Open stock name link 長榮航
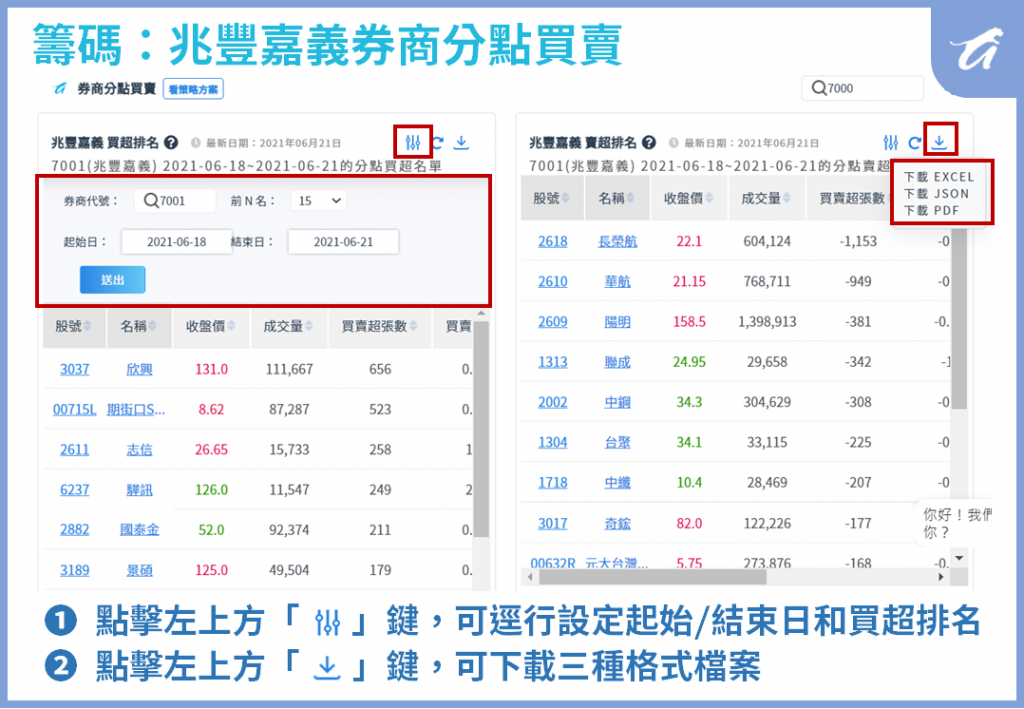 click(617, 242)
